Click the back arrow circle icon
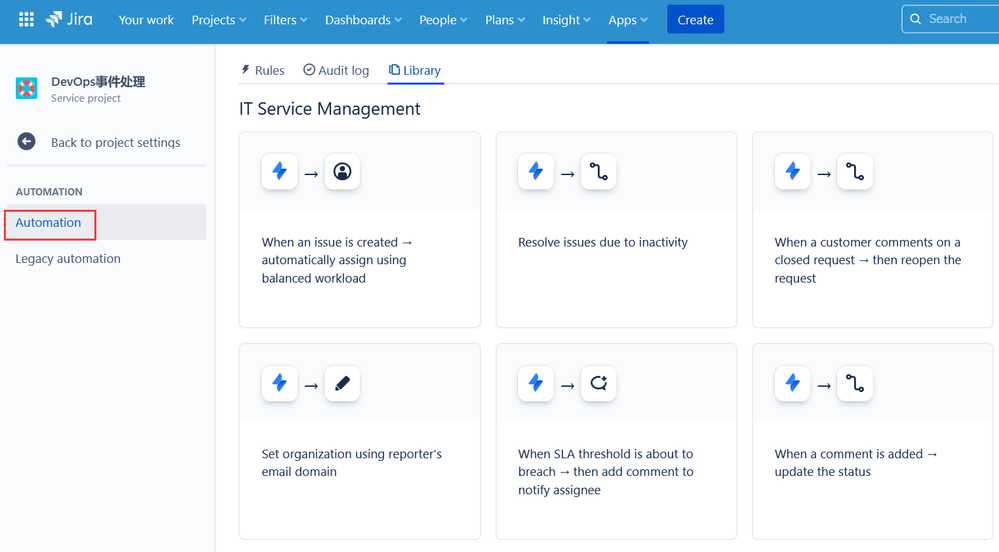 click(26, 142)
